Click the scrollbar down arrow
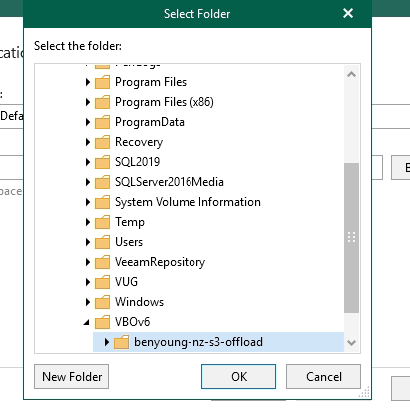410x408 pixels. [x=351, y=343]
